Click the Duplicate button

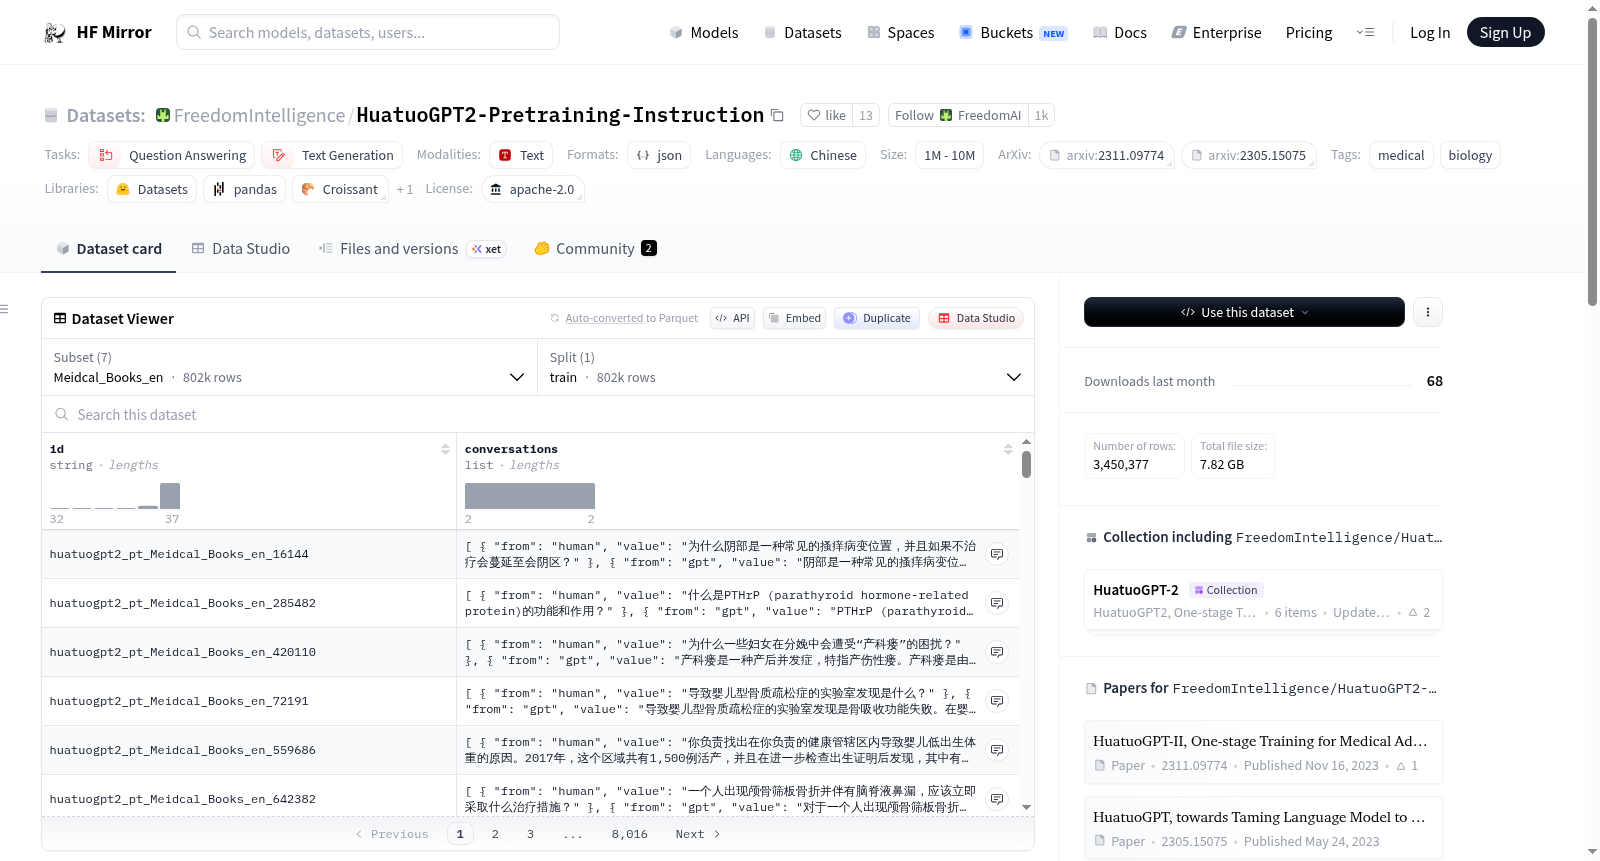tap(877, 318)
